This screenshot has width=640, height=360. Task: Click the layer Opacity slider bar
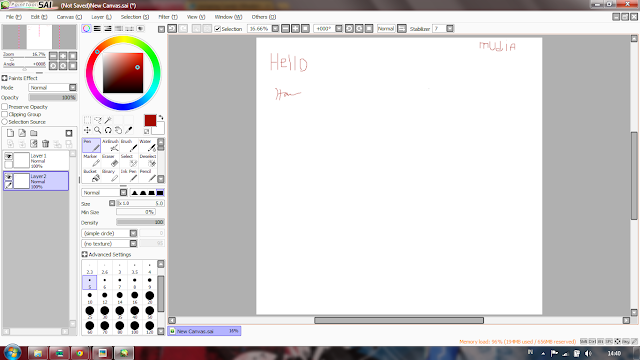coord(52,98)
